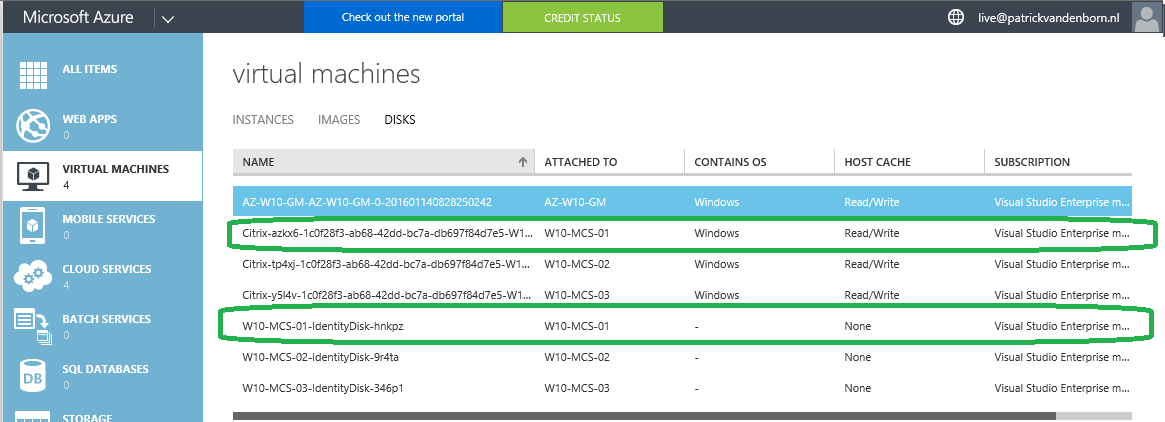Open the All Items grid icon
This screenshot has height=422, width=1165.
pyautogui.click(x=33, y=75)
